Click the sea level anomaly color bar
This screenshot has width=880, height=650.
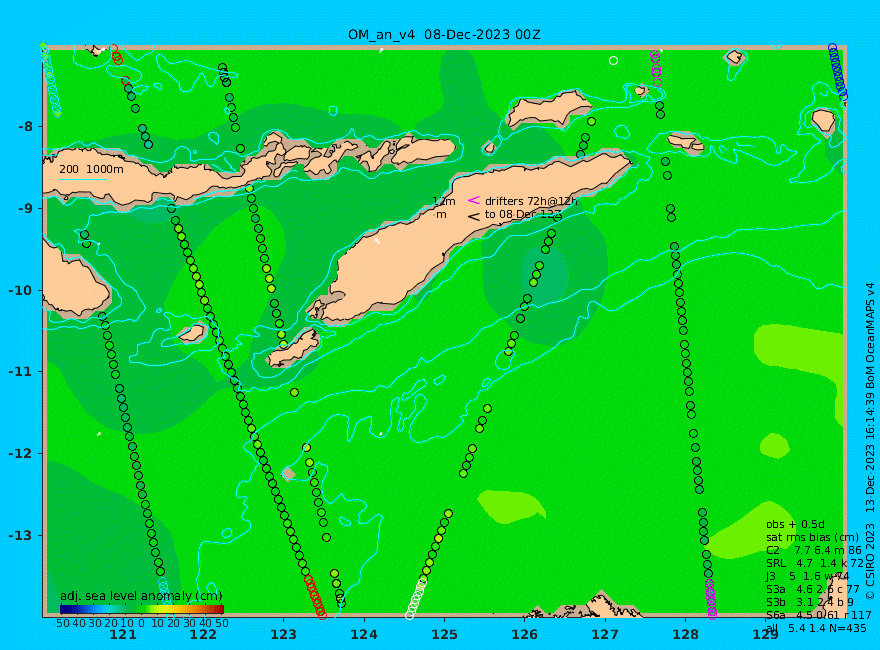(x=142, y=609)
